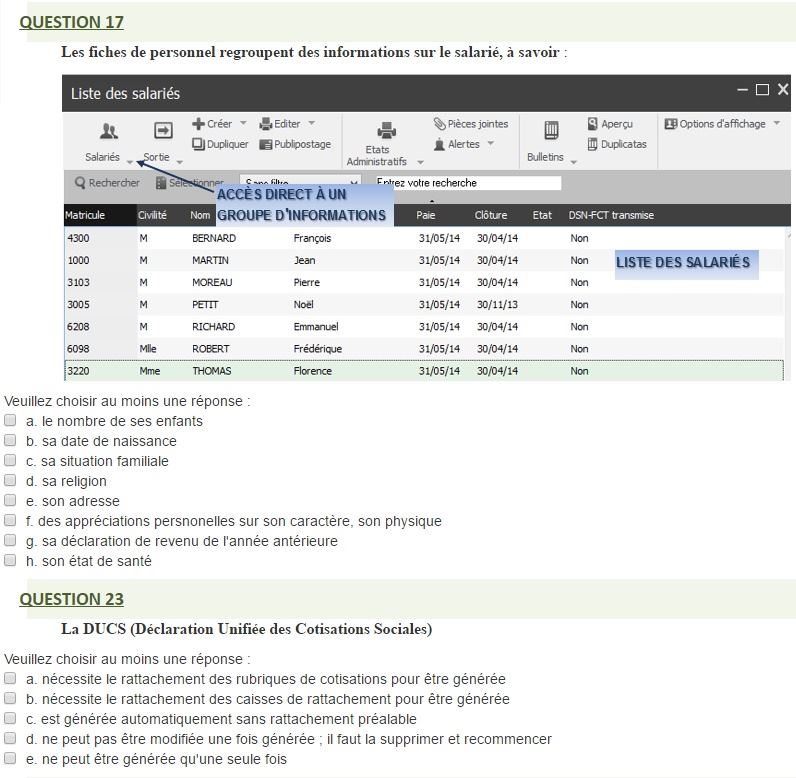
Task: Open the Alertes dropdown arrow
Action: [x=491, y=143]
